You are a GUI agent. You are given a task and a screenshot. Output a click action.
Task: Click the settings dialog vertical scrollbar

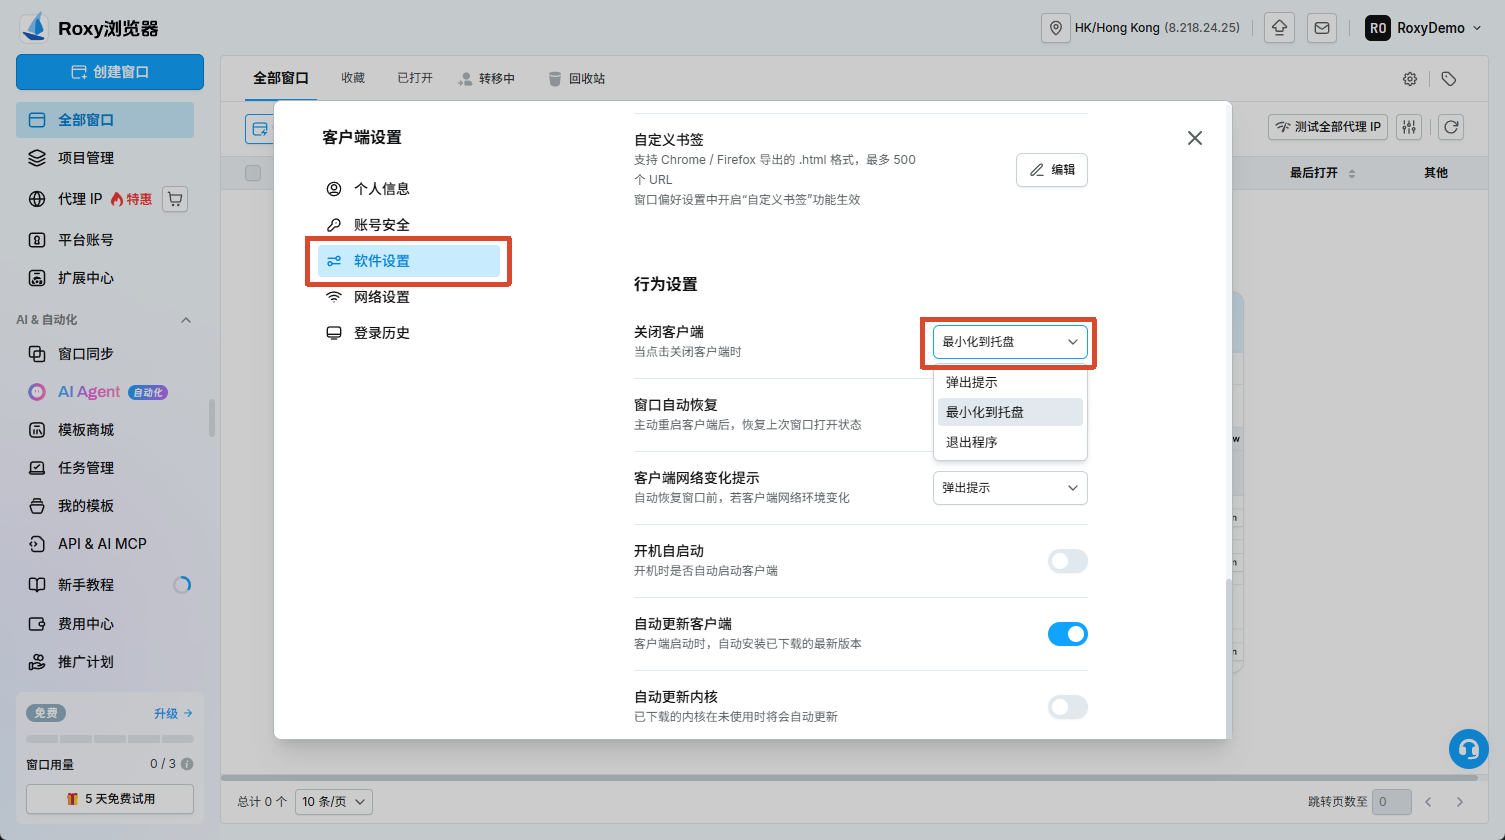1229,660
